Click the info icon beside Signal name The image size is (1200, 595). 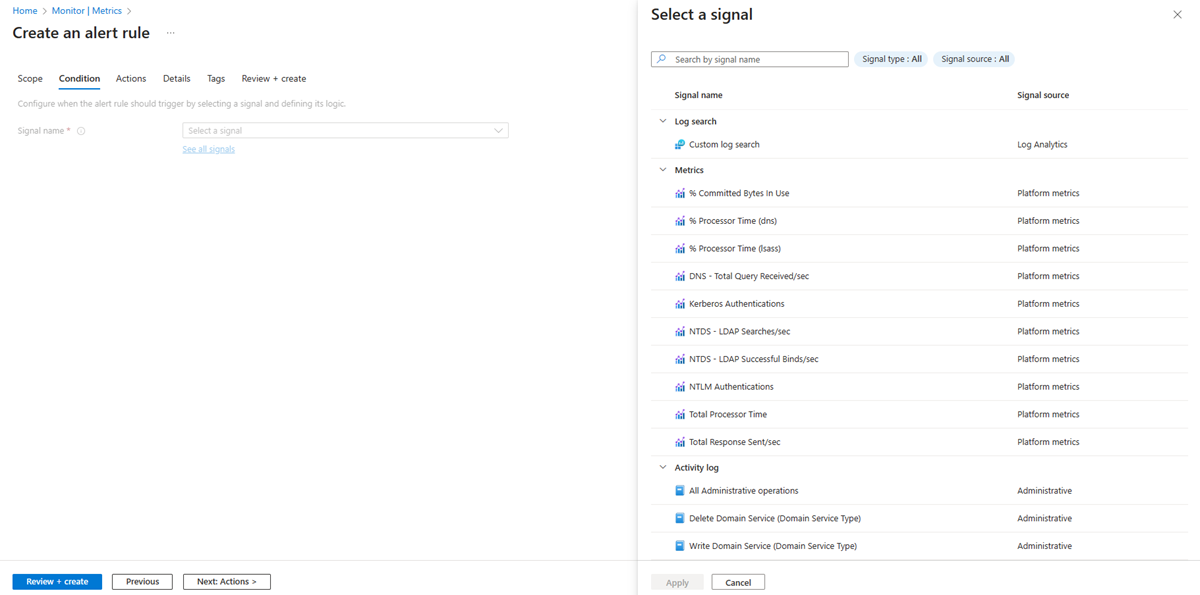81,131
